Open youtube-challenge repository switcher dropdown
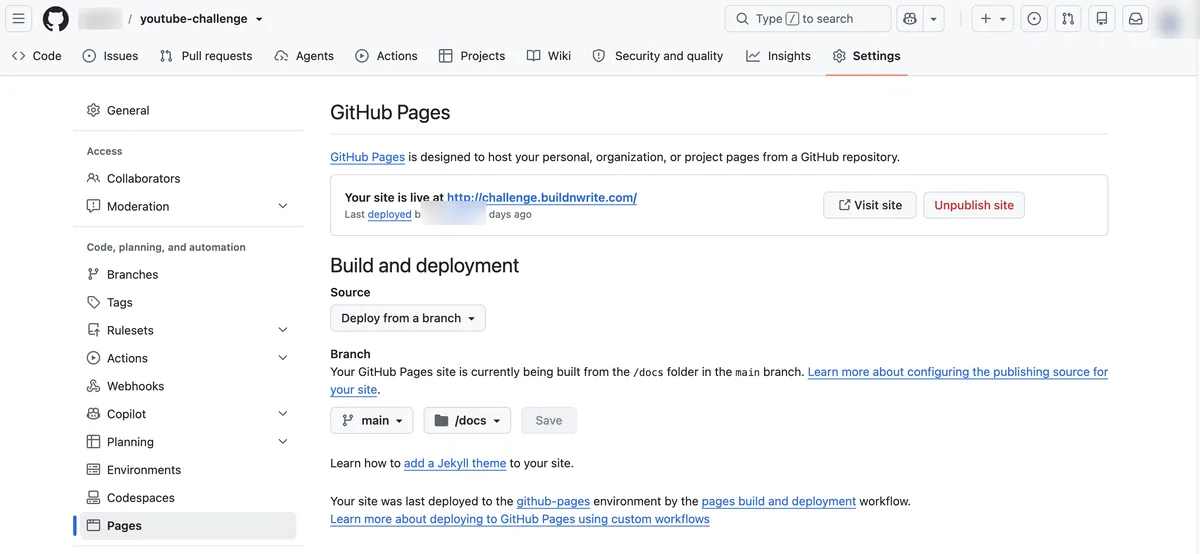The width and height of the screenshot is (1200, 554). click(x=202, y=19)
